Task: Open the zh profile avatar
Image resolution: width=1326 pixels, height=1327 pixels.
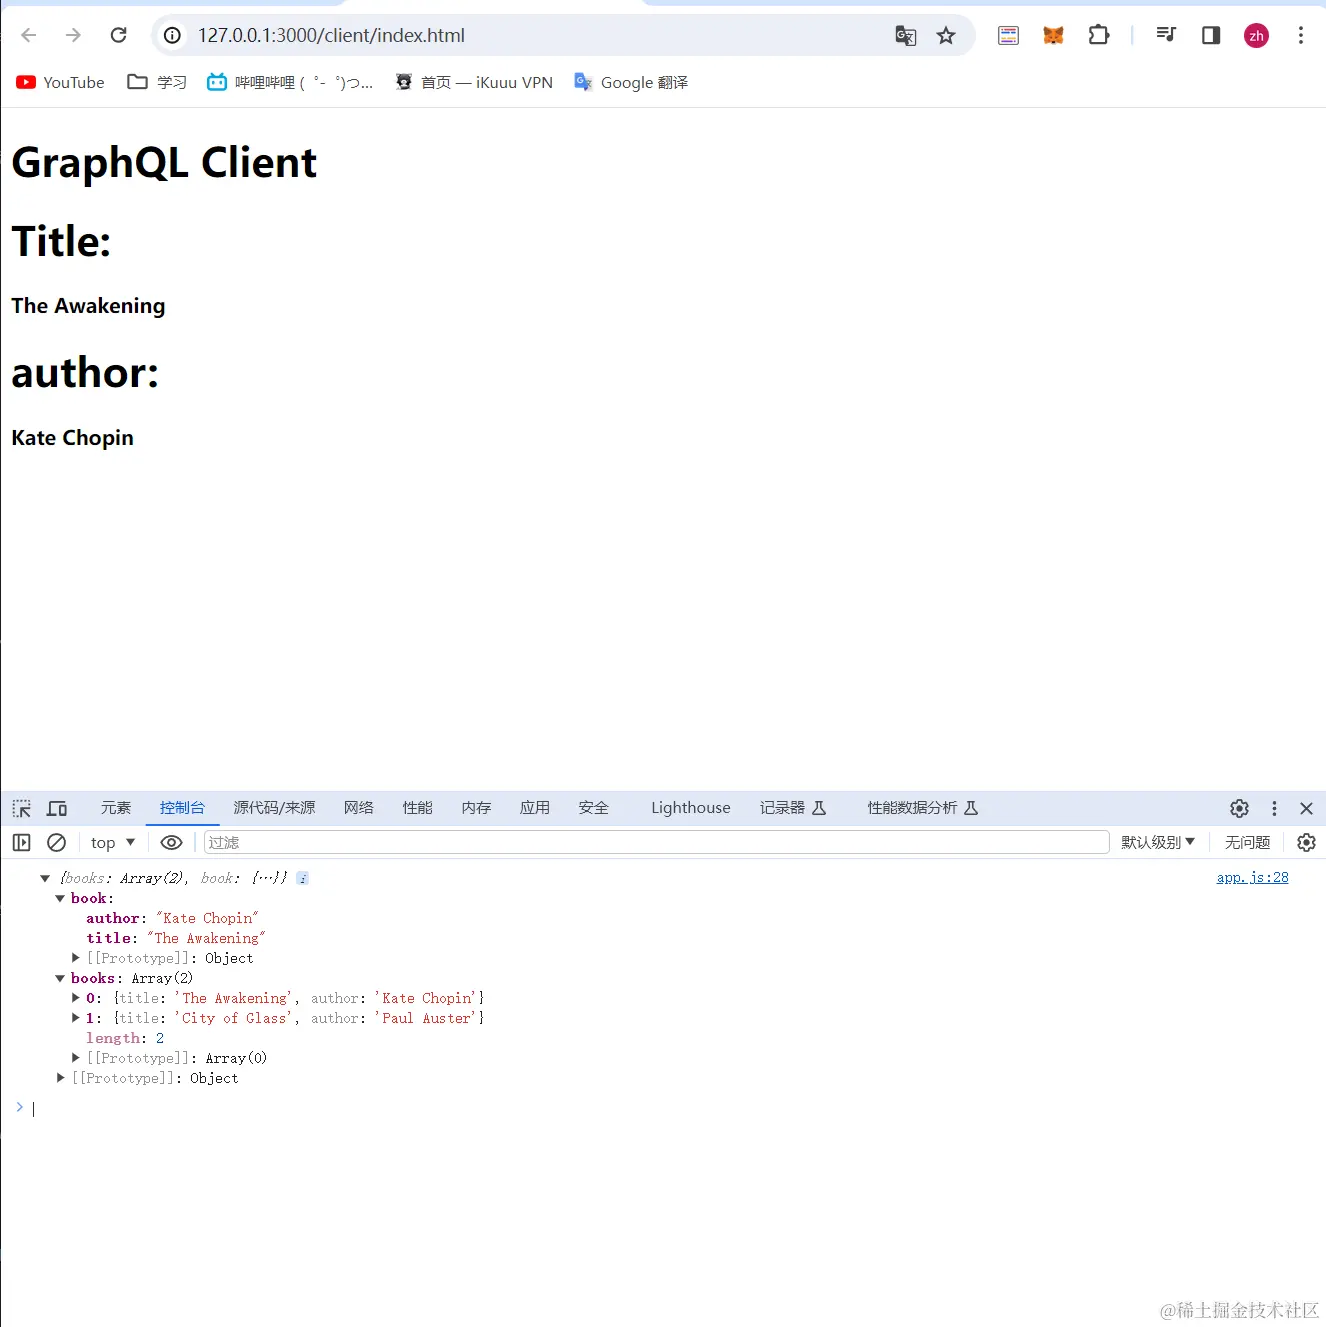Action: [1256, 36]
